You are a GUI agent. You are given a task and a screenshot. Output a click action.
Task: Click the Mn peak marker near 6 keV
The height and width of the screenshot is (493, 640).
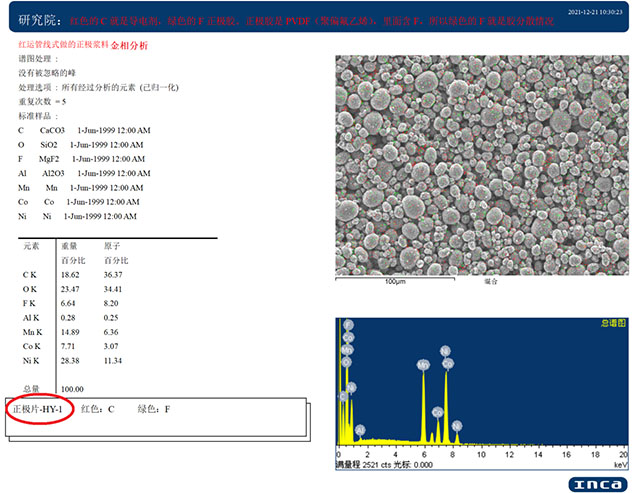422,365
